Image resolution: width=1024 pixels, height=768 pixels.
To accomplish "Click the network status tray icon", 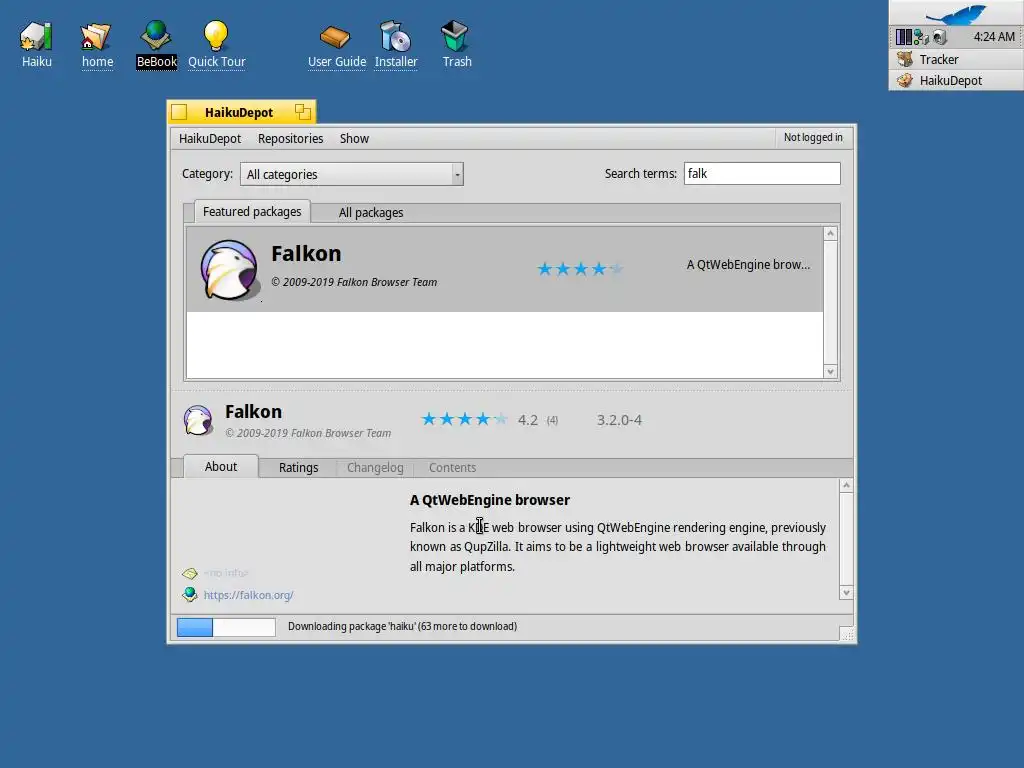I will [921, 37].
